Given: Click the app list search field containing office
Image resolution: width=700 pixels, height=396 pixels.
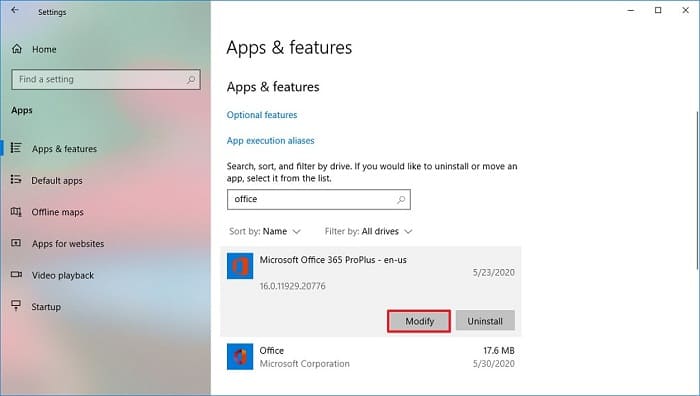Looking at the screenshot, I should click(319, 200).
